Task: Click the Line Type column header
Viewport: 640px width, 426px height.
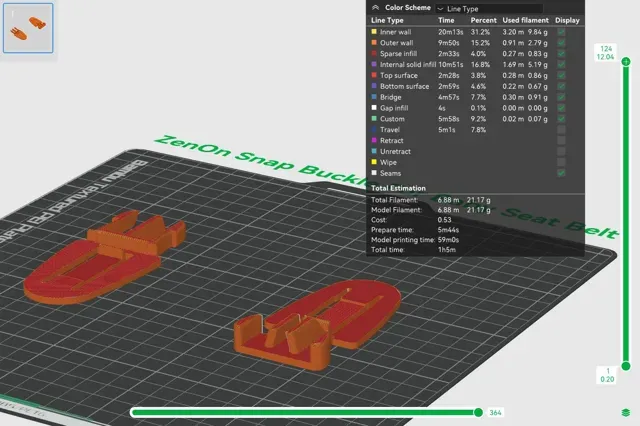Action: click(387, 20)
